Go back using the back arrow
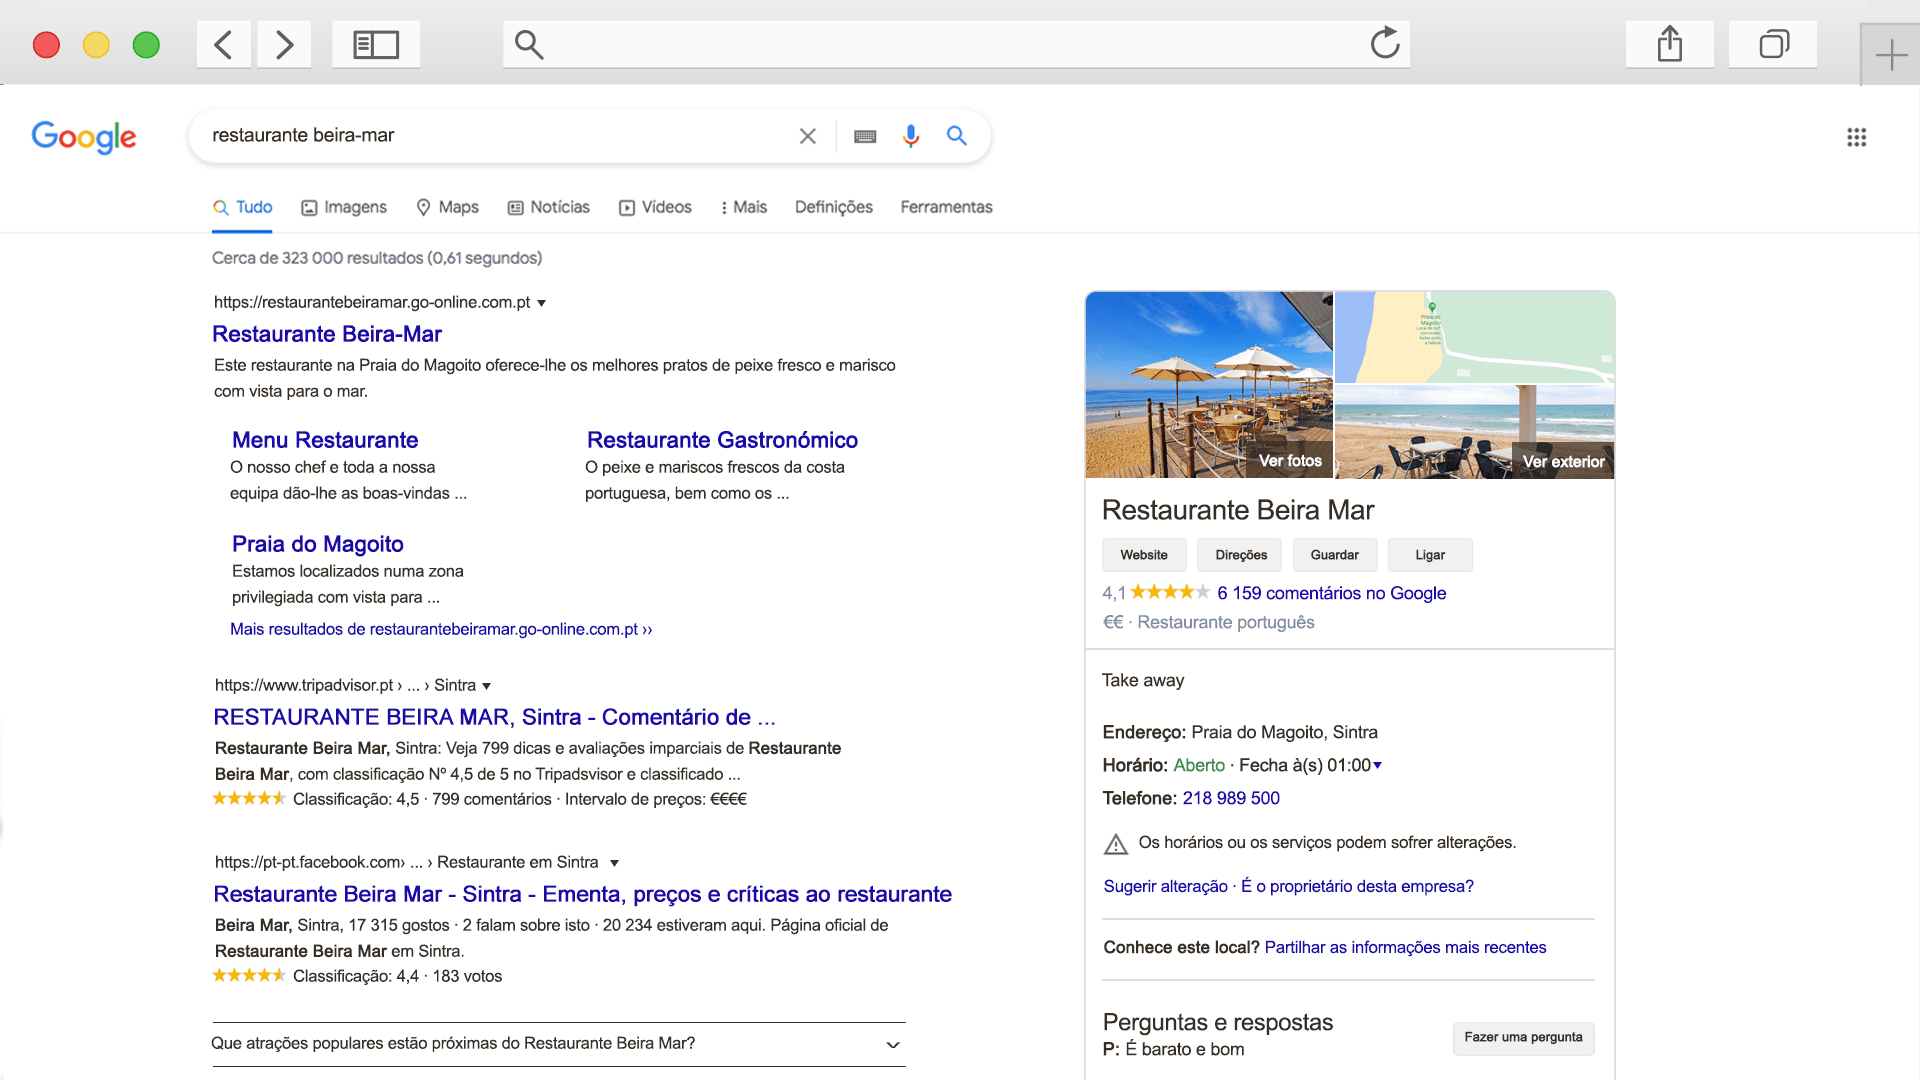 [x=223, y=44]
